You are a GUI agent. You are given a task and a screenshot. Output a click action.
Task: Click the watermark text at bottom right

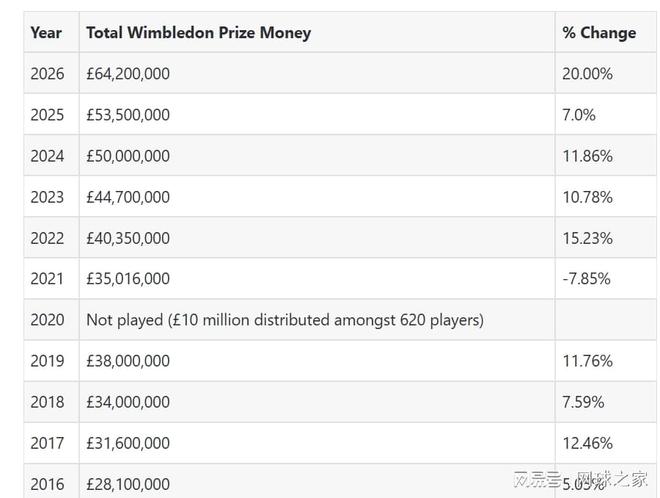[580, 479]
